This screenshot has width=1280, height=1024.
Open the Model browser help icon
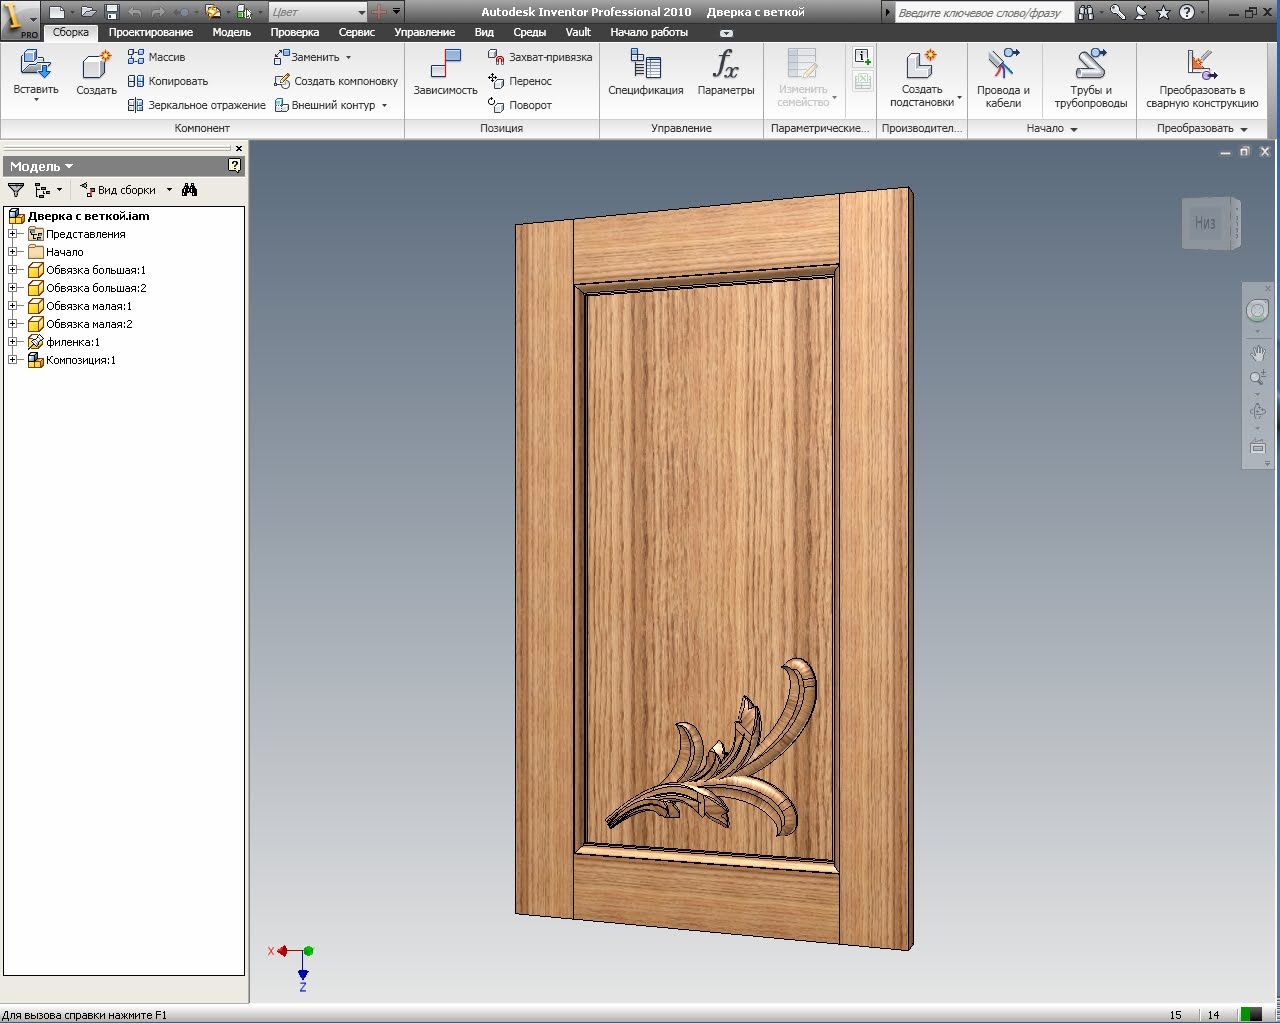pos(235,166)
